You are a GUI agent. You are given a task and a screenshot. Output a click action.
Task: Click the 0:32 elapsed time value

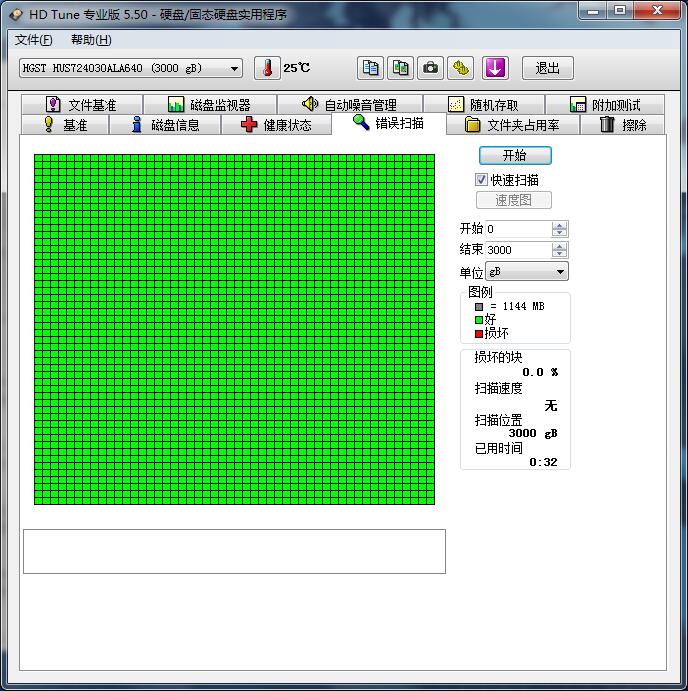tap(543, 462)
